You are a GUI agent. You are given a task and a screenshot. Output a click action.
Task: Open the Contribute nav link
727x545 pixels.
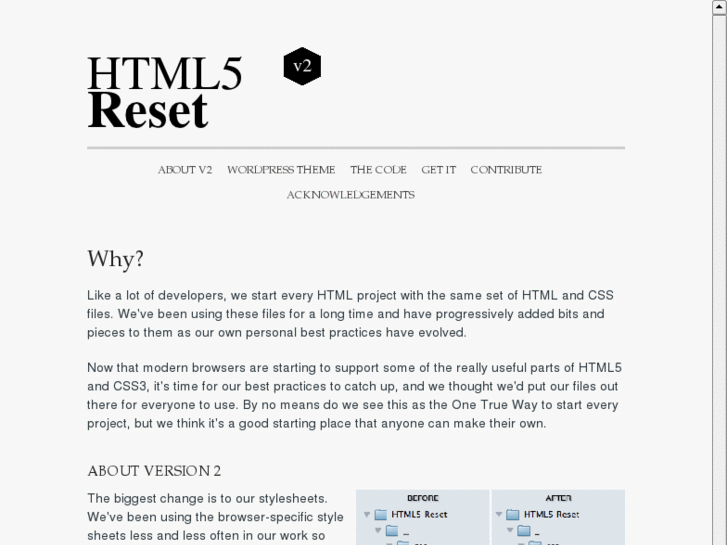506,170
